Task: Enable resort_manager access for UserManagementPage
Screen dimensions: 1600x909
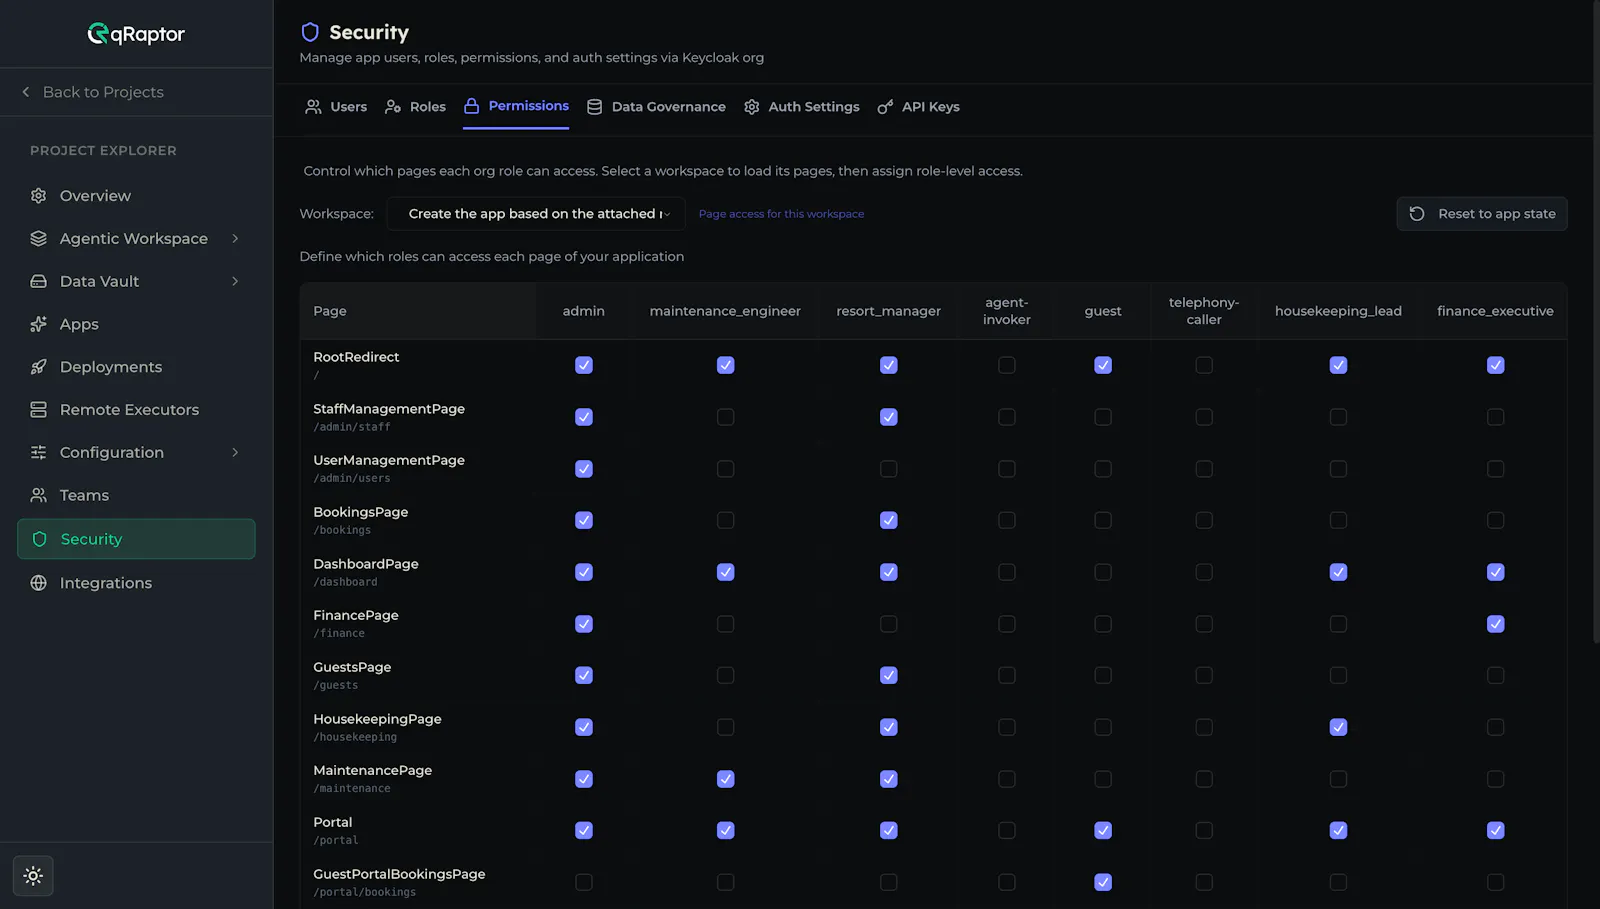Action: 889,469
